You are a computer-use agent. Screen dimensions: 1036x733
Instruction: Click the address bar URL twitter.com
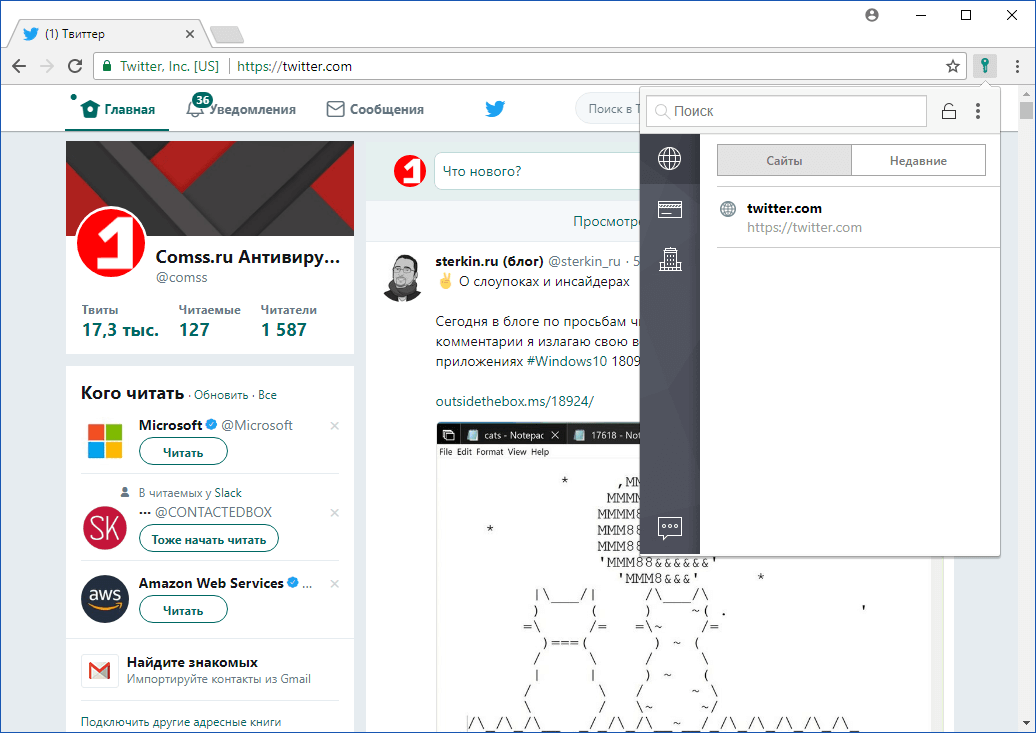click(x=294, y=66)
